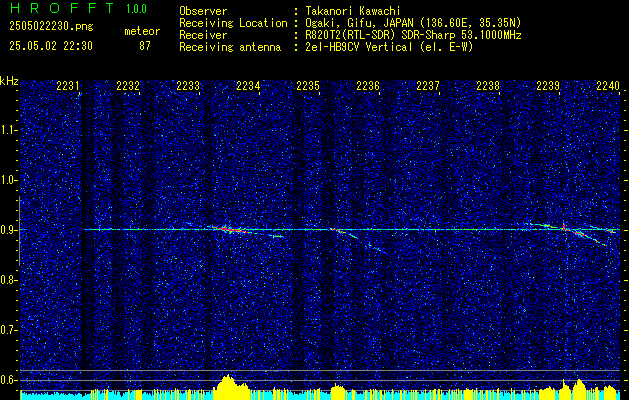629x400 pixels.
Task: Click the 2235 time marker
Action: click(308, 85)
